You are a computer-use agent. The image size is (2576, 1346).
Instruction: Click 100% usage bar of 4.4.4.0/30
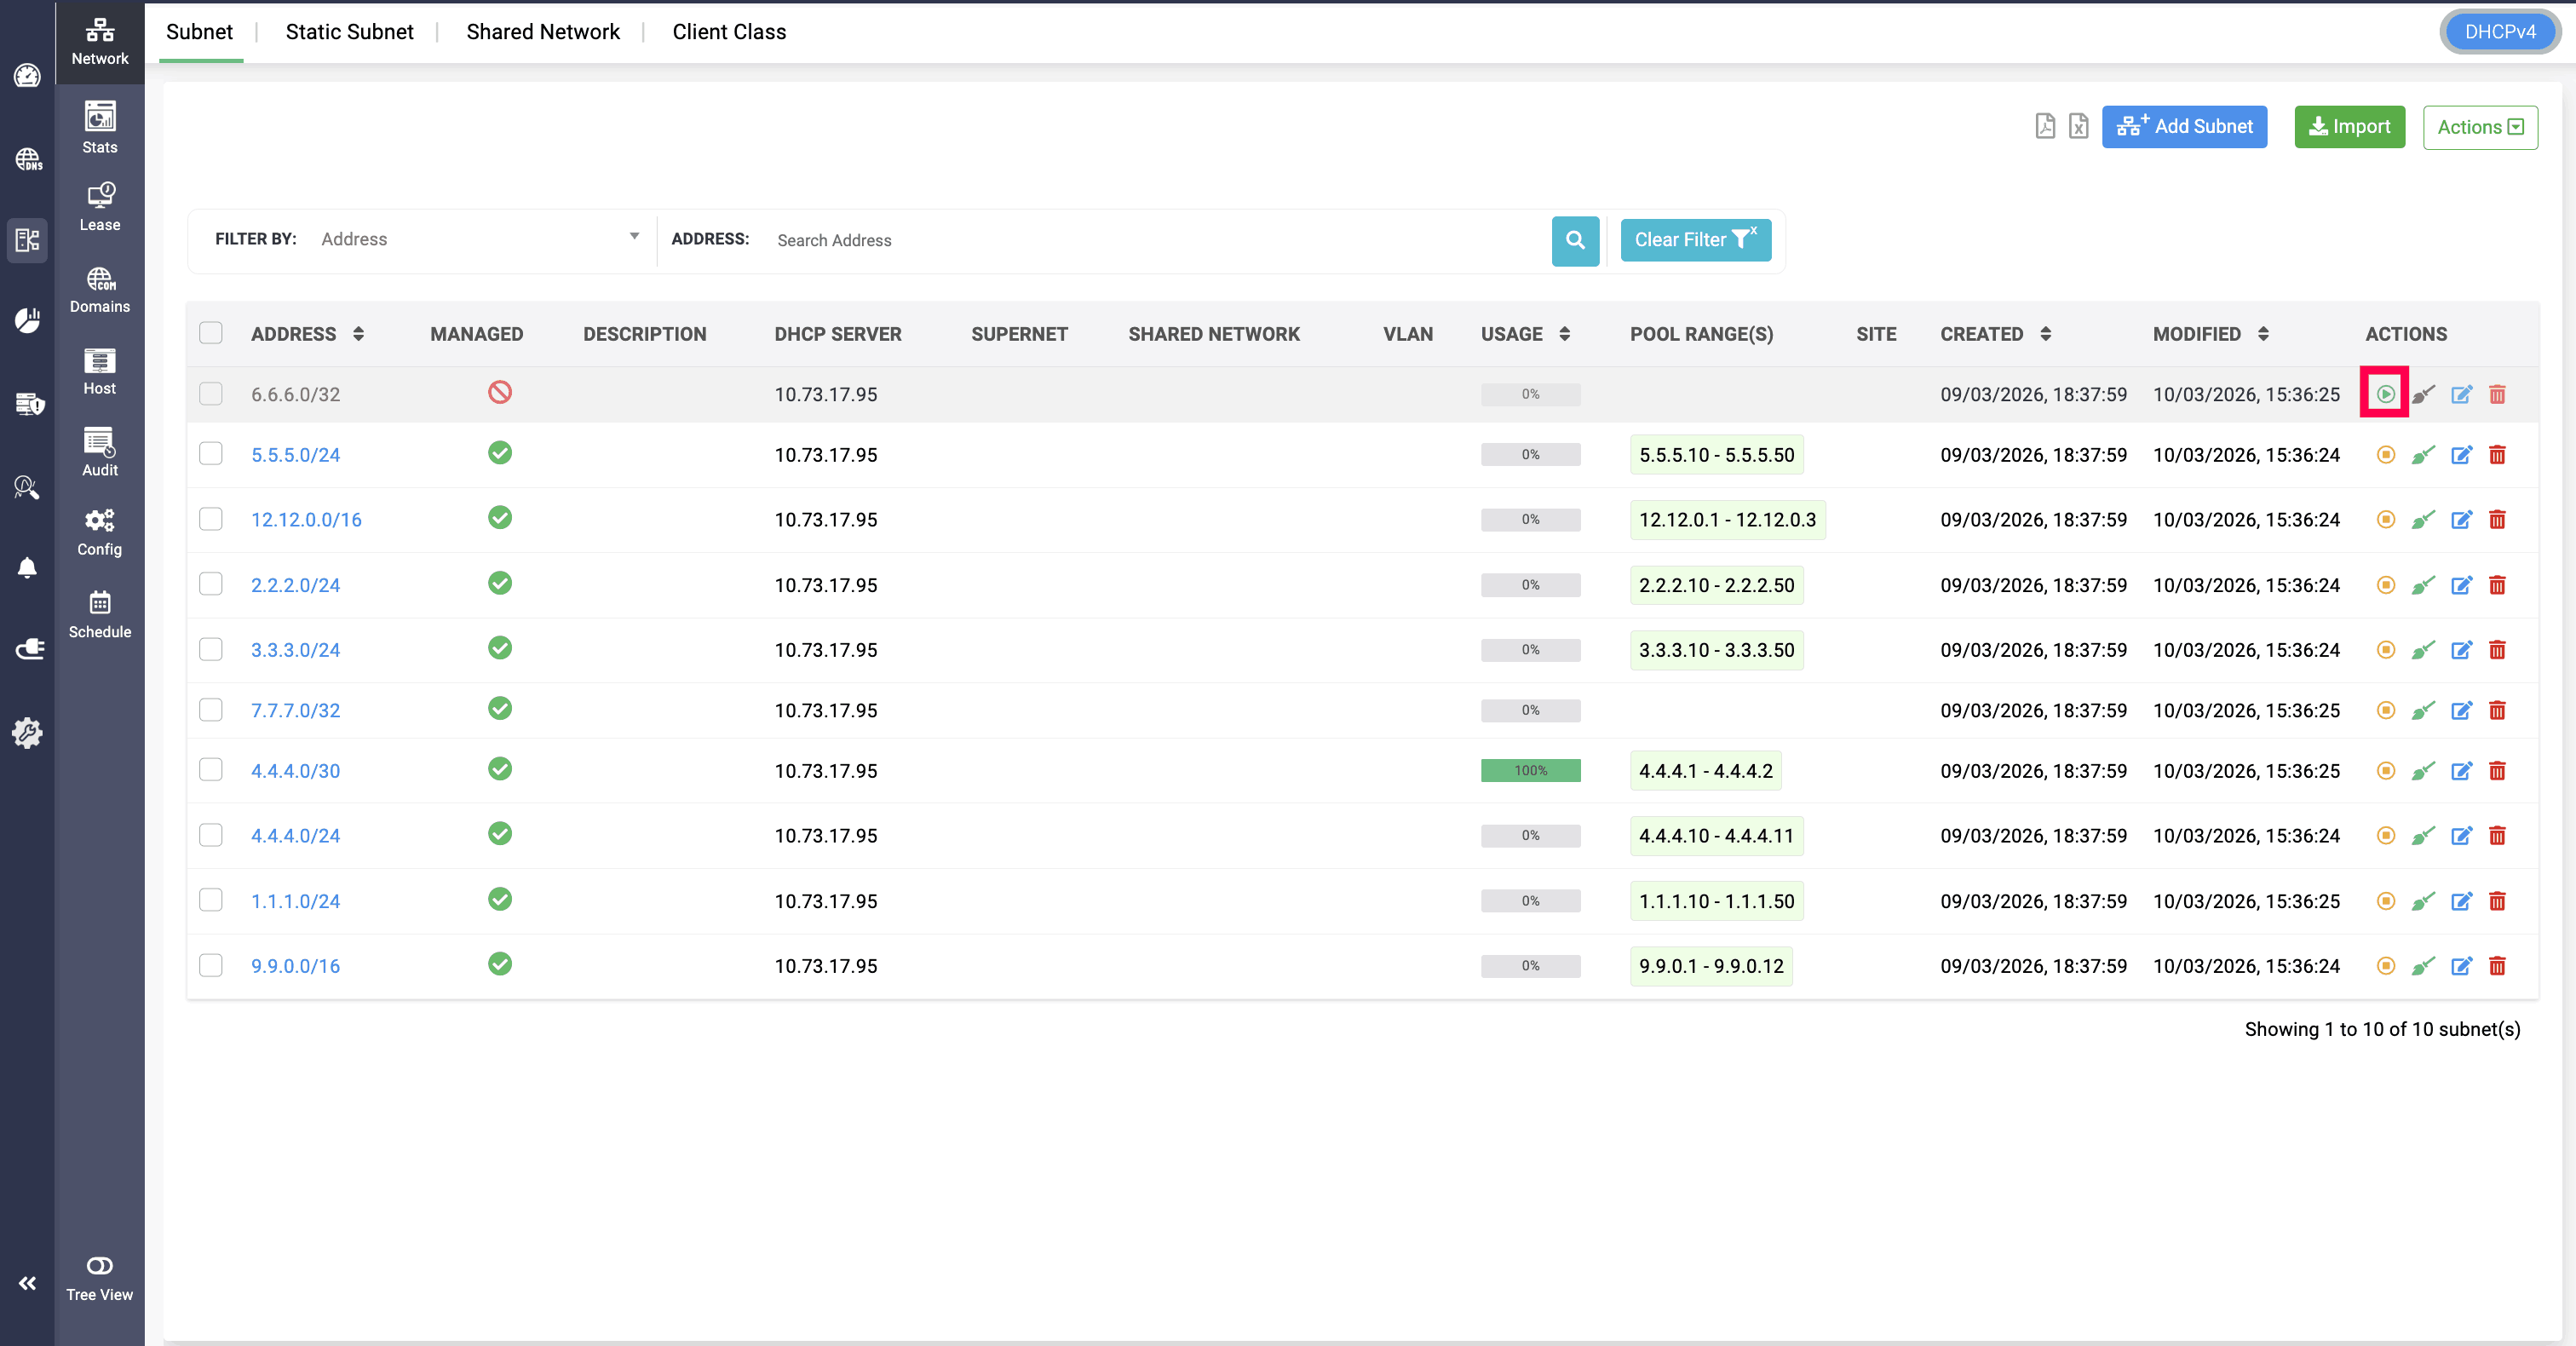click(x=1530, y=771)
